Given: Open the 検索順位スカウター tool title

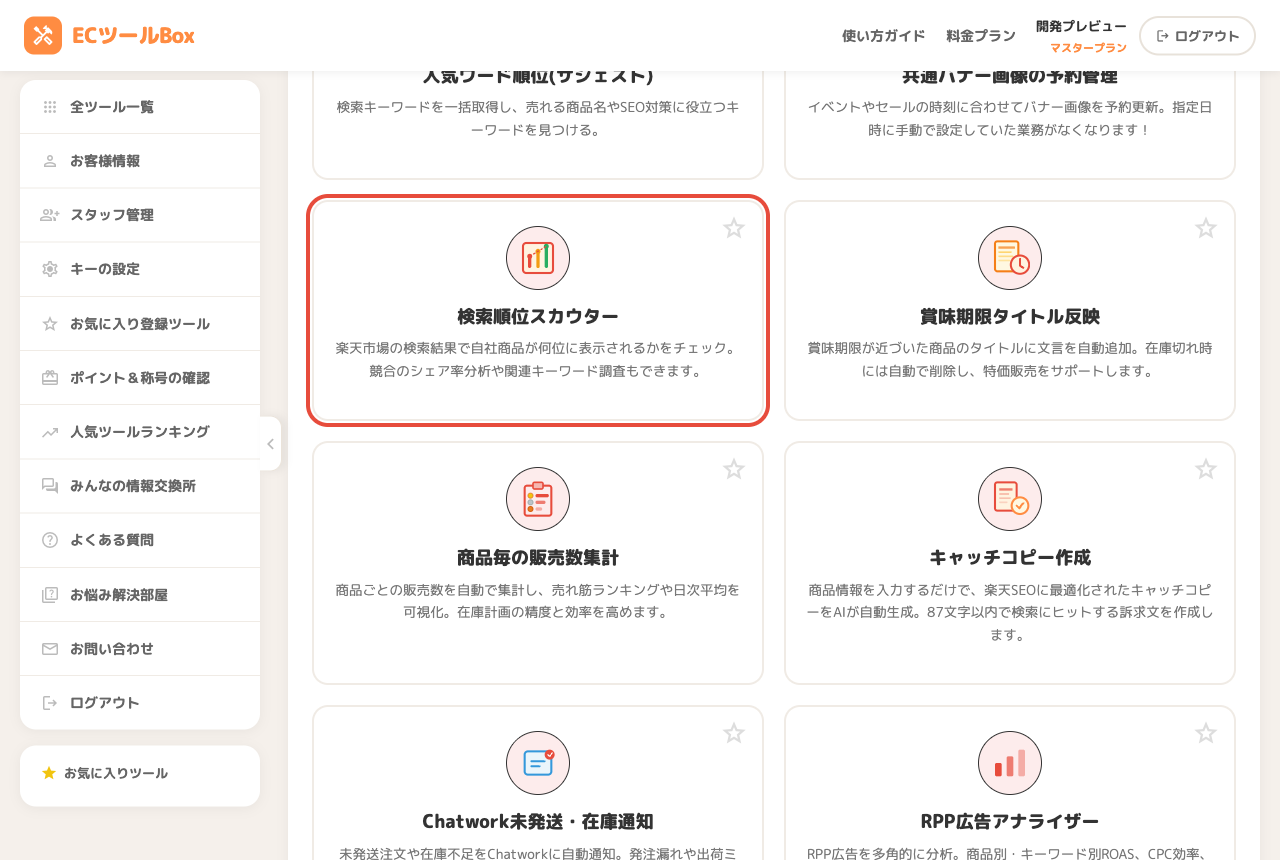Looking at the screenshot, I should tap(538, 316).
